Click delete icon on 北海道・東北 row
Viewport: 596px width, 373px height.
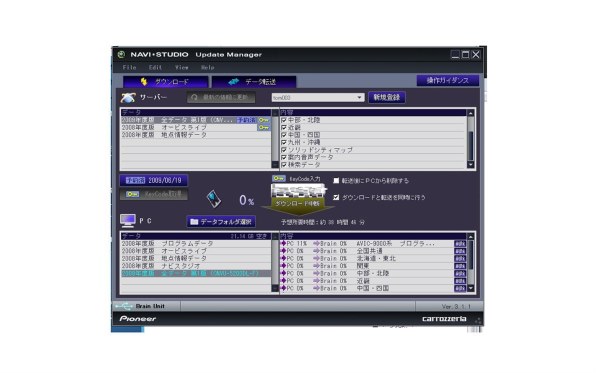460,259
